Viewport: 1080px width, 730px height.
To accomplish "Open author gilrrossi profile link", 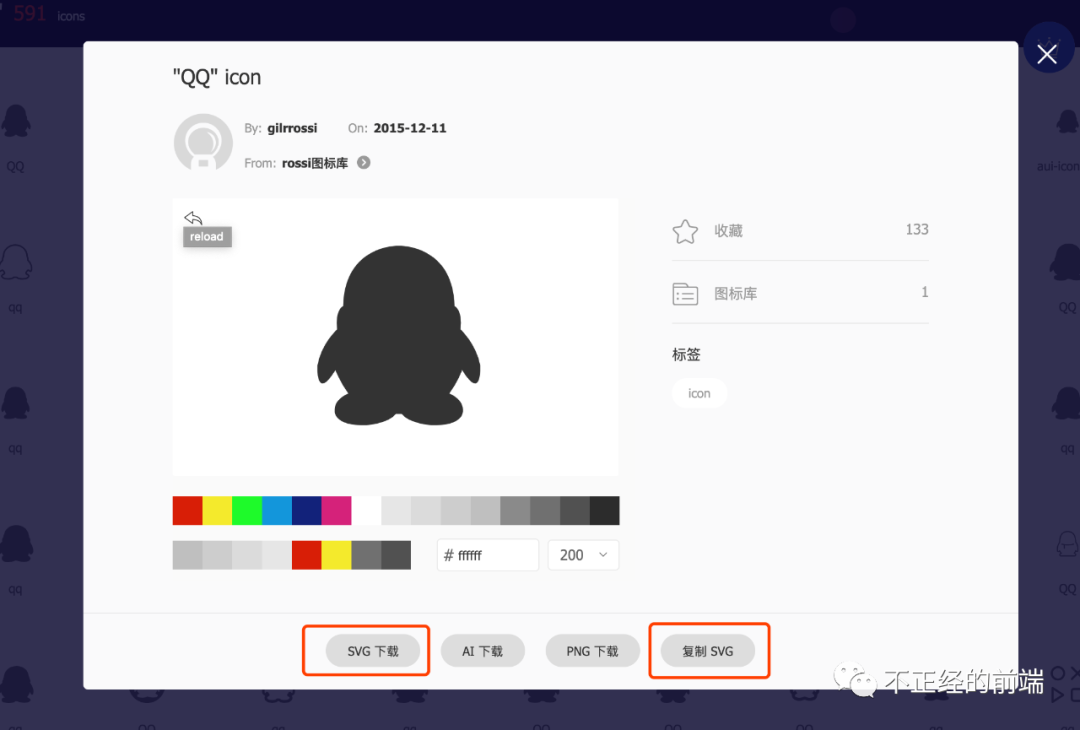I will coord(292,128).
